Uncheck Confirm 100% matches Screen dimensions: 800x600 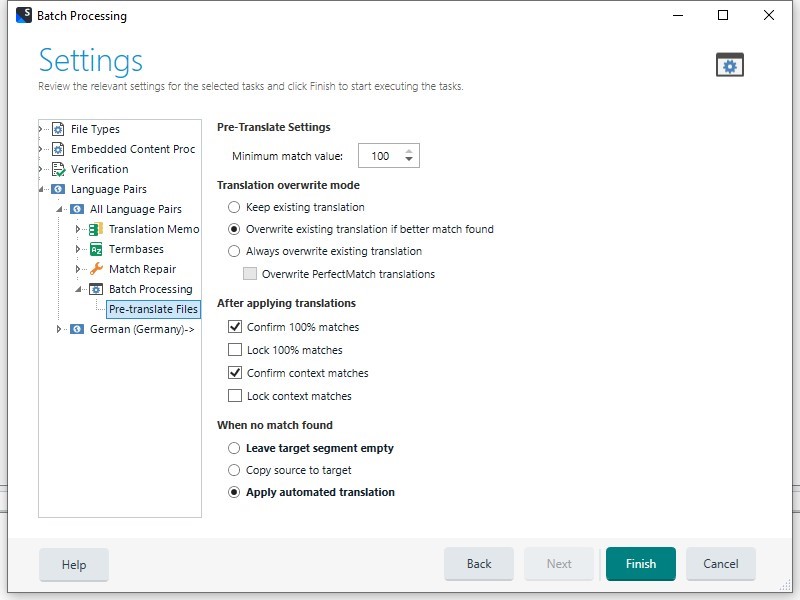click(x=235, y=327)
